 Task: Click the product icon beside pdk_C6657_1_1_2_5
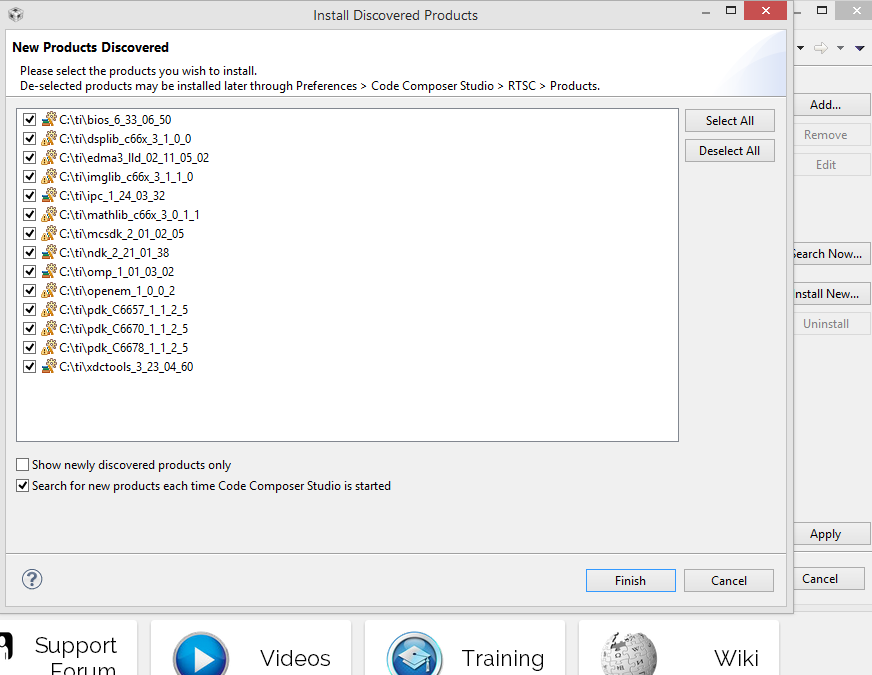click(49, 309)
